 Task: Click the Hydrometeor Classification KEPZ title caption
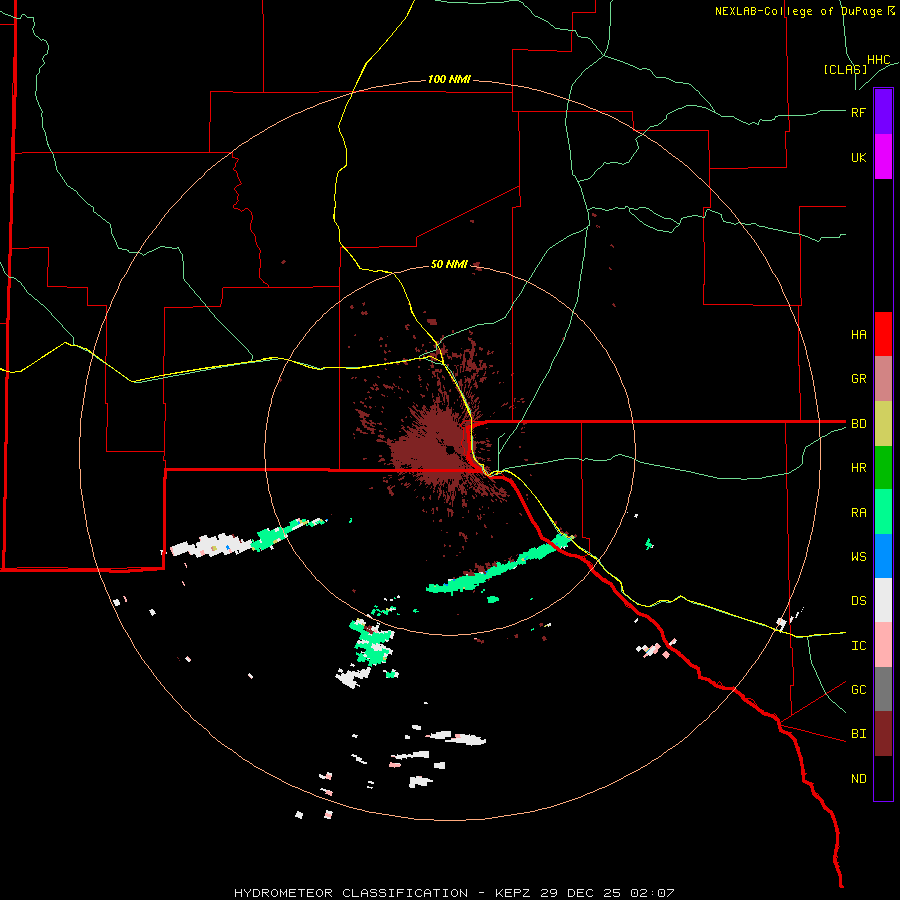(x=454, y=893)
